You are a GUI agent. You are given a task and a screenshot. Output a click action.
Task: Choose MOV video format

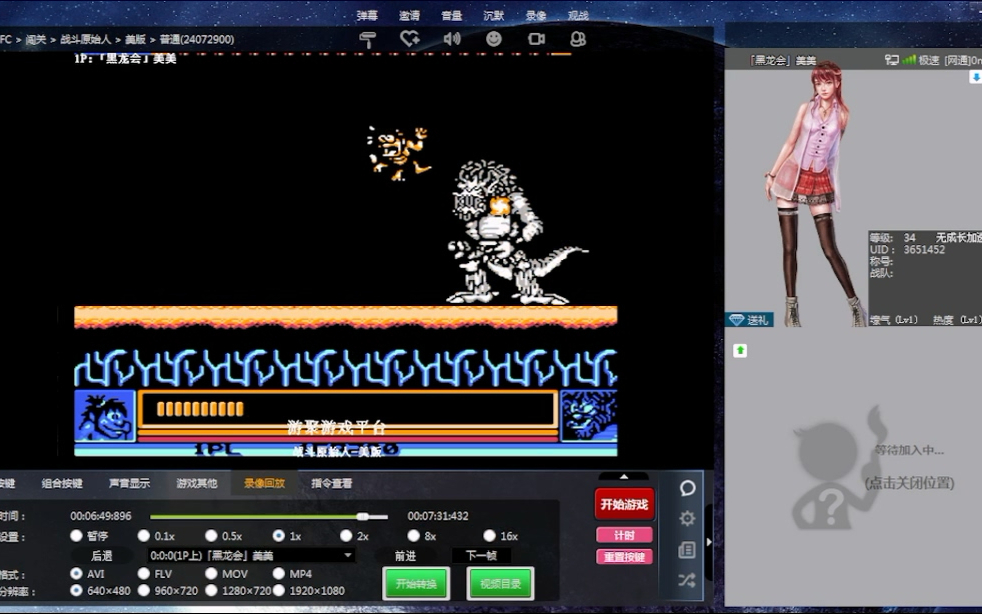[211, 573]
